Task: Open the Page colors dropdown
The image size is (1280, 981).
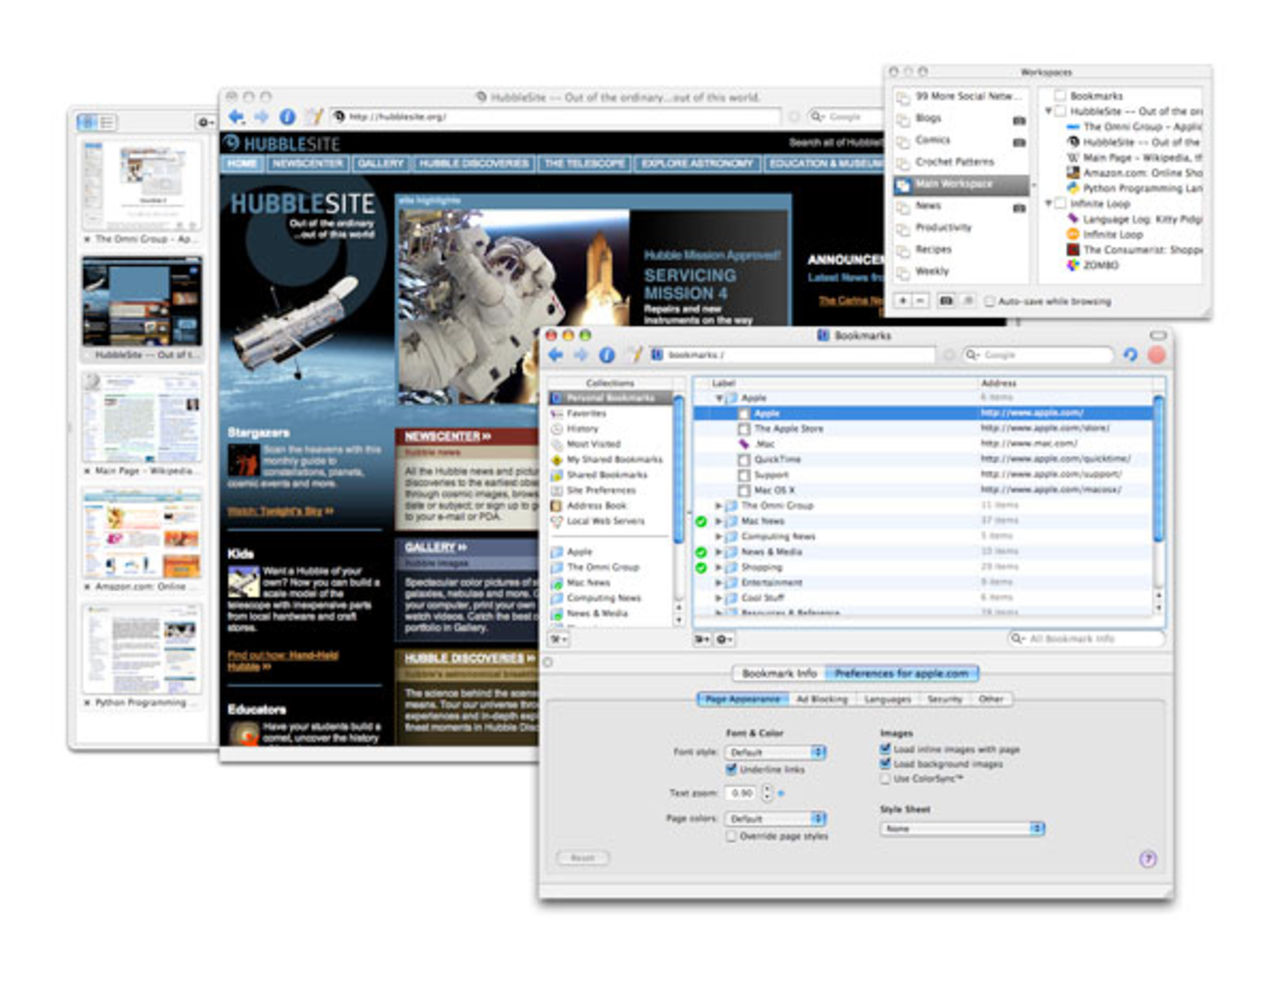Action: (775, 818)
